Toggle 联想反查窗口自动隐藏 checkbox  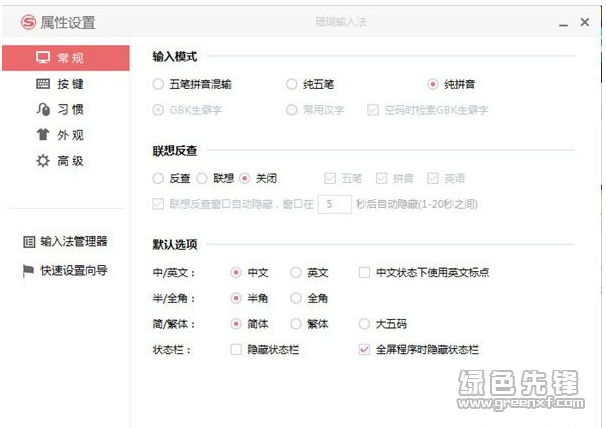(158, 204)
